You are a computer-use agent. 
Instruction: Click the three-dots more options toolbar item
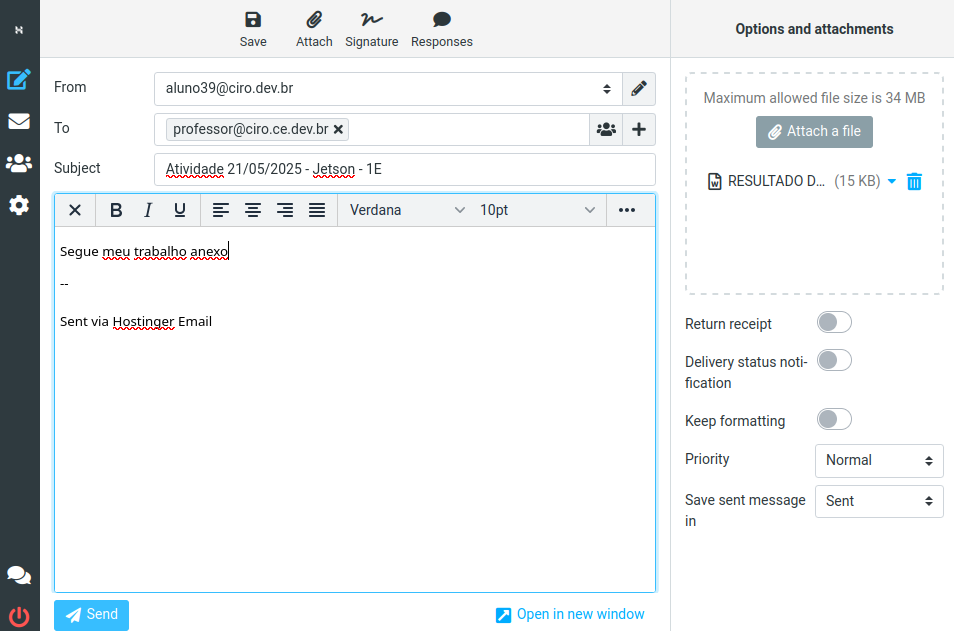627,210
